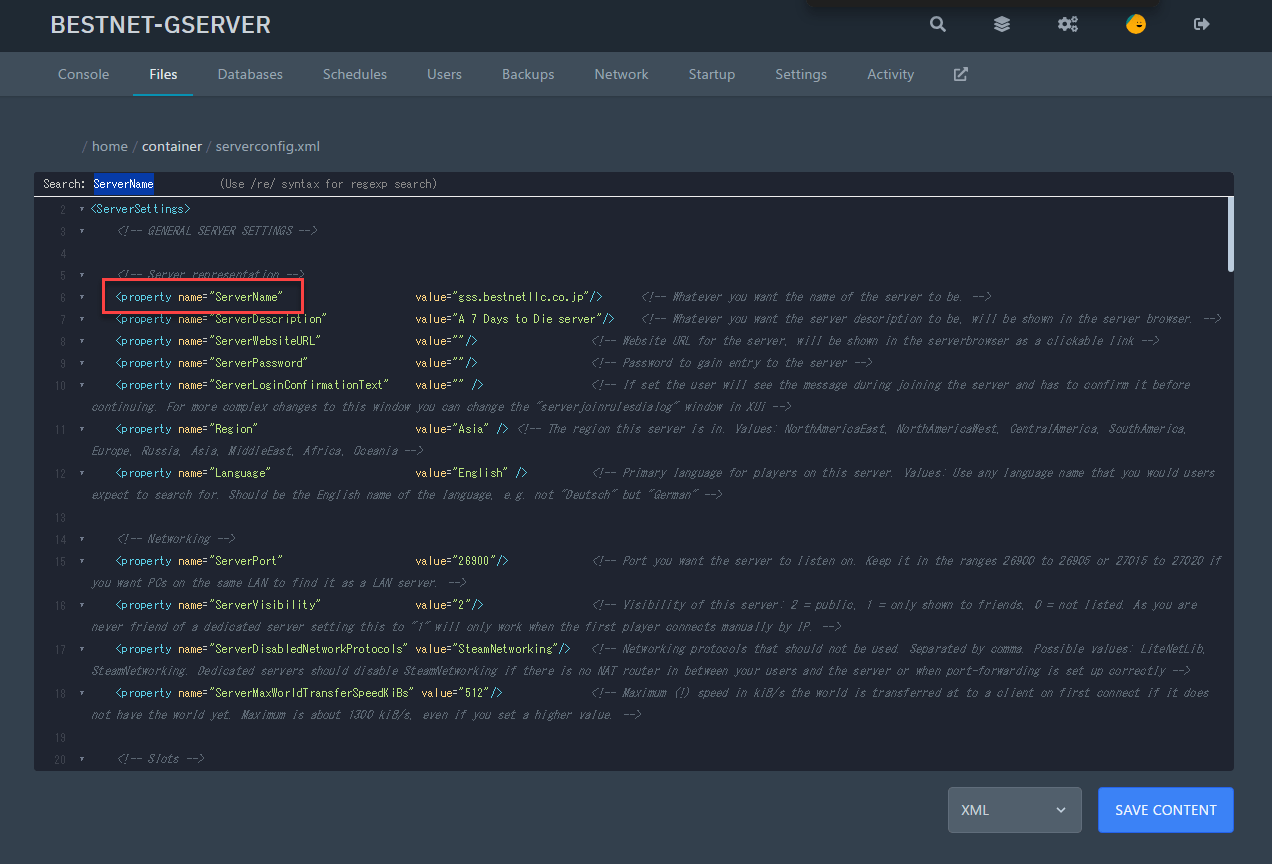This screenshot has height=864, width=1272.
Task: Click the Region value "Asia"
Action: tap(472, 429)
